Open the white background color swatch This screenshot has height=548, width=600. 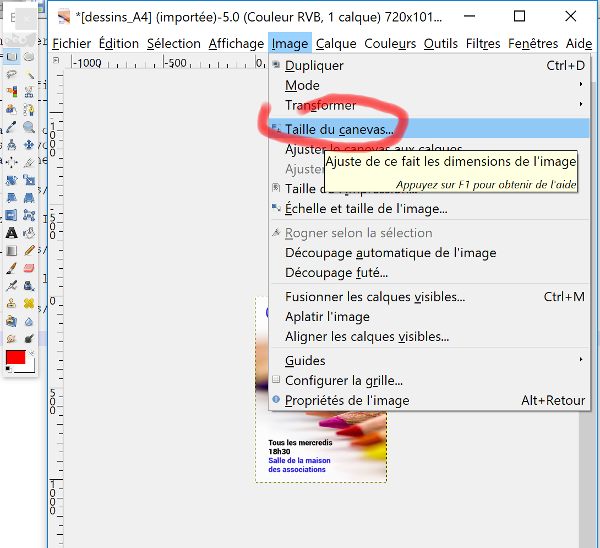pyautogui.click(x=30, y=367)
